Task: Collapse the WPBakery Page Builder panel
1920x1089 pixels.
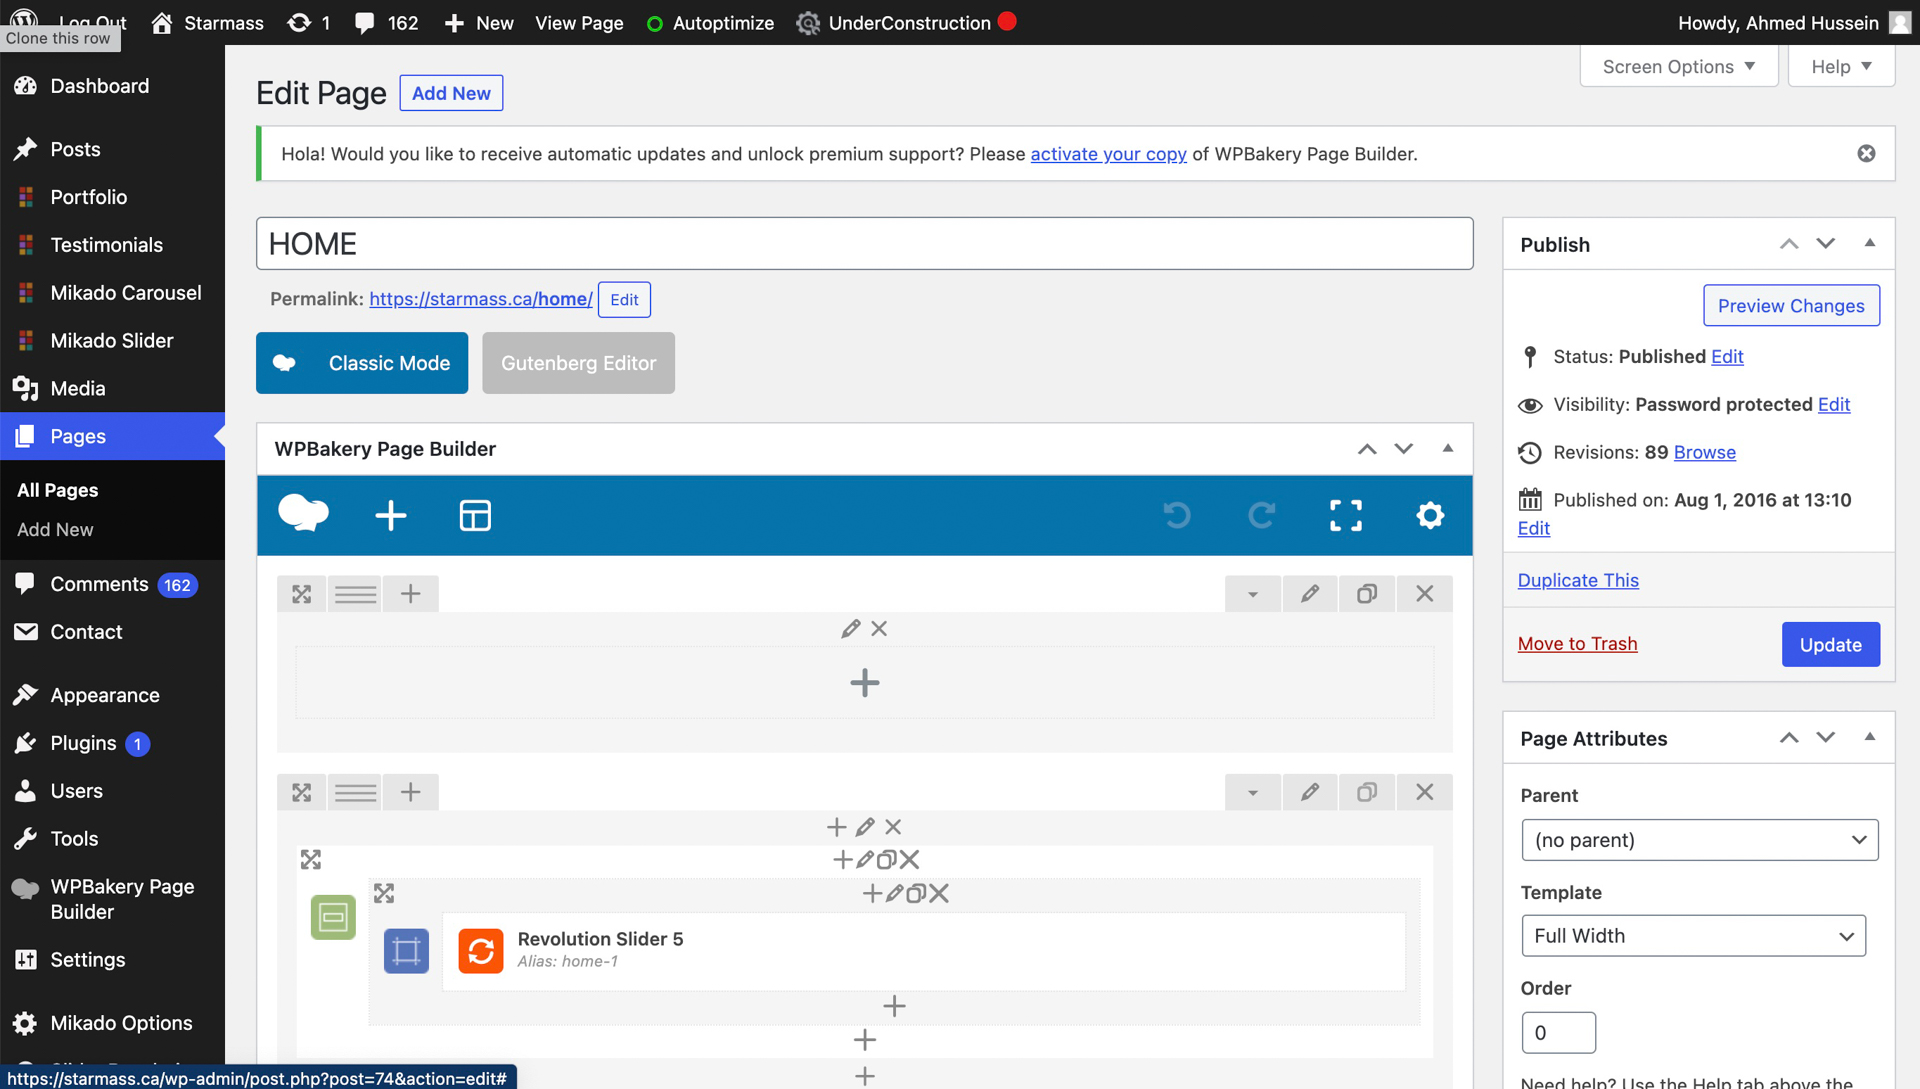Action: point(1447,448)
